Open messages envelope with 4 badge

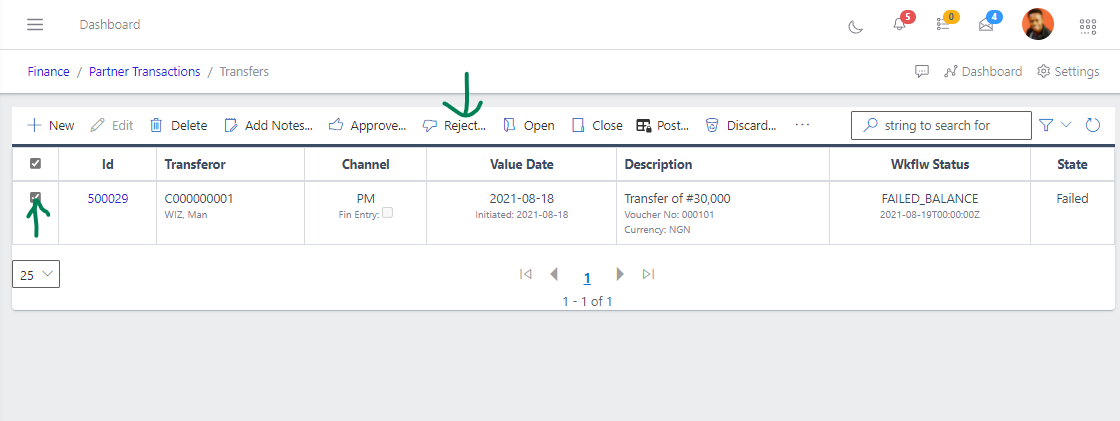986,24
